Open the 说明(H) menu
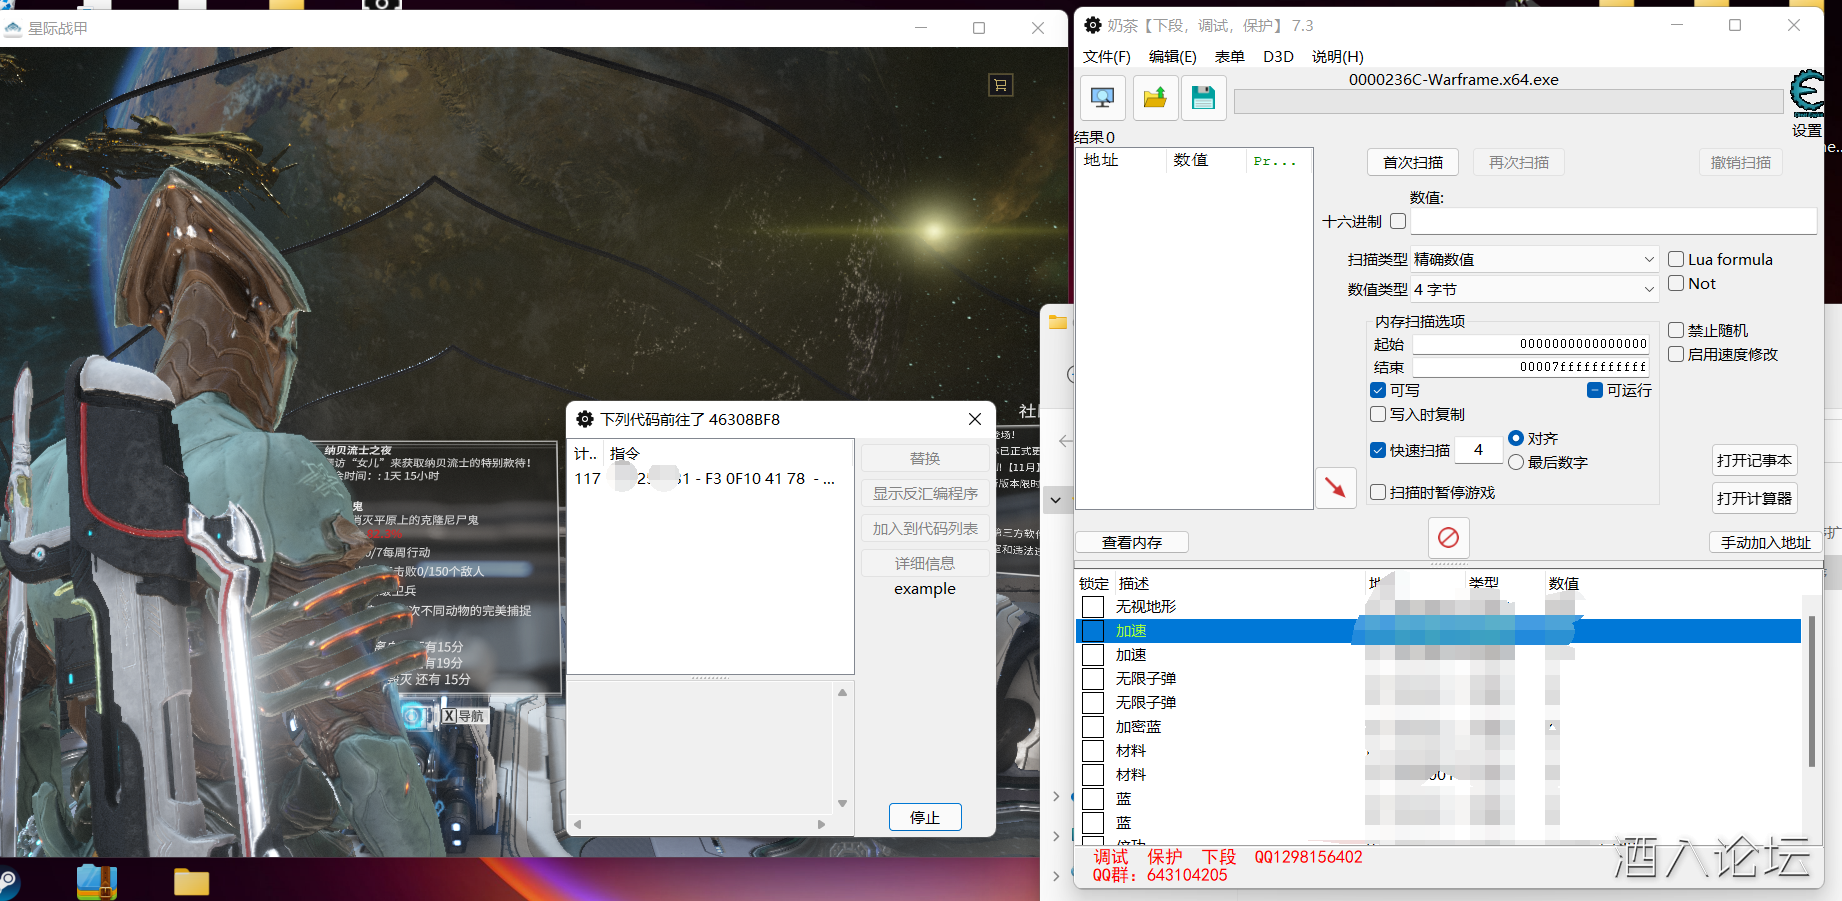This screenshot has width=1842, height=901. [1337, 56]
